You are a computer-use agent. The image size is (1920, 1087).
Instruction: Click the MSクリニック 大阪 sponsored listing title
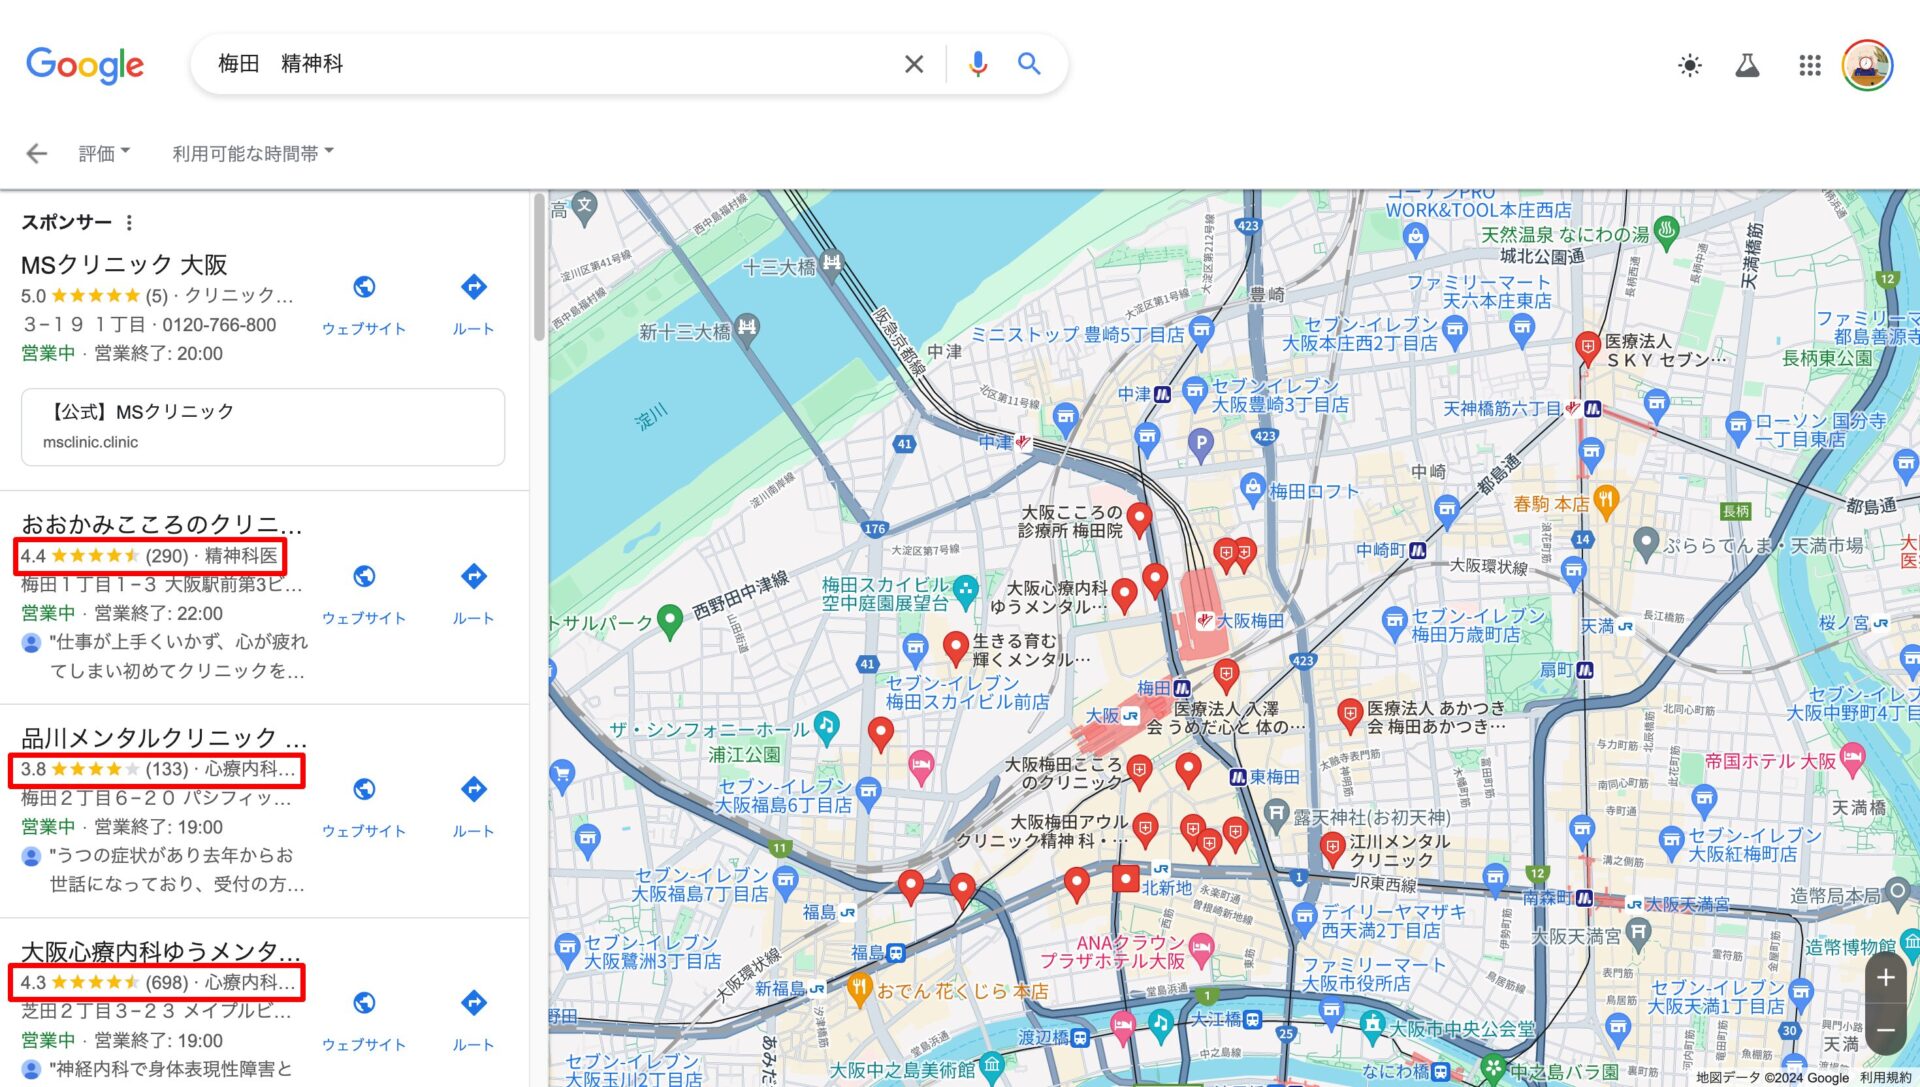point(125,265)
